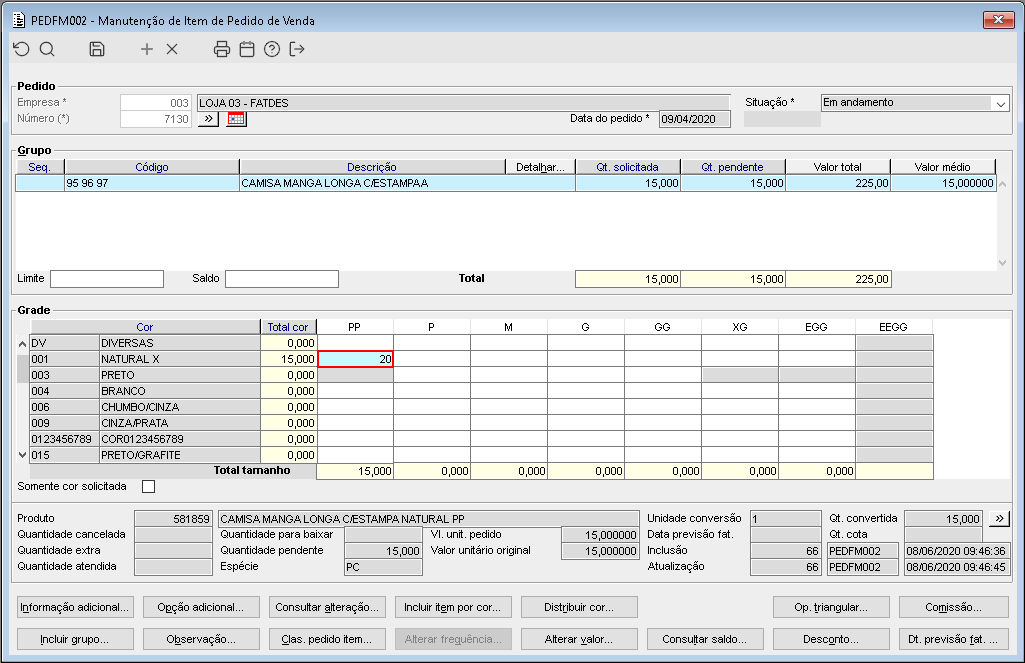Viewport: 1025px width, 663px height.
Task: Click Grupo table scroll up arrow
Action: coord(1003,184)
